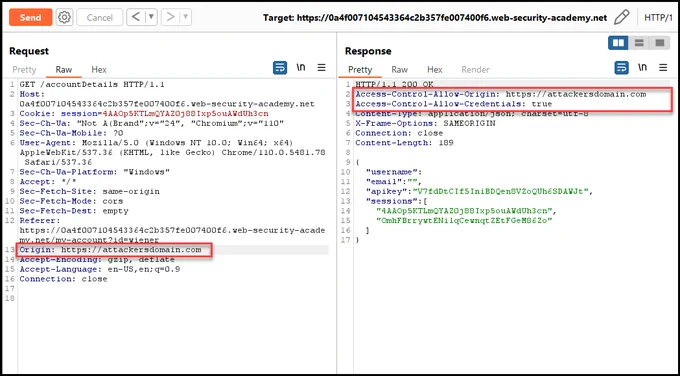The image size is (680, 376).
Task: Click Access-Control-Allow-Origin response header
Action: click(501, 94)
